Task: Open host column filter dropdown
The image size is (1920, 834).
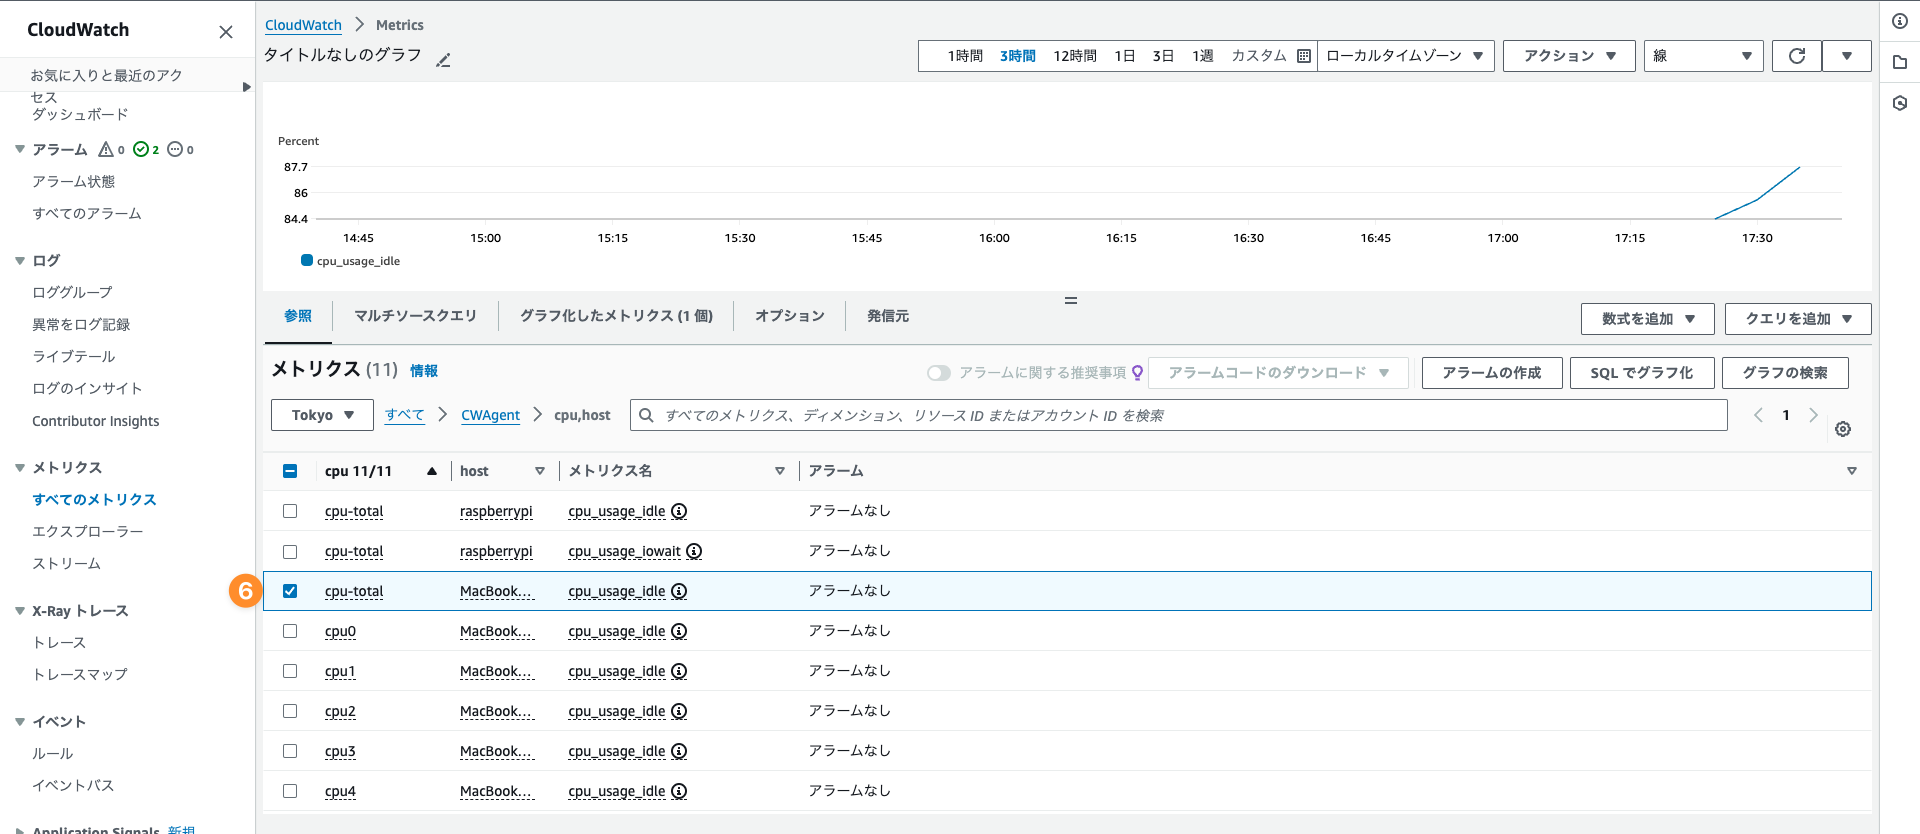Action: (539, 471)
